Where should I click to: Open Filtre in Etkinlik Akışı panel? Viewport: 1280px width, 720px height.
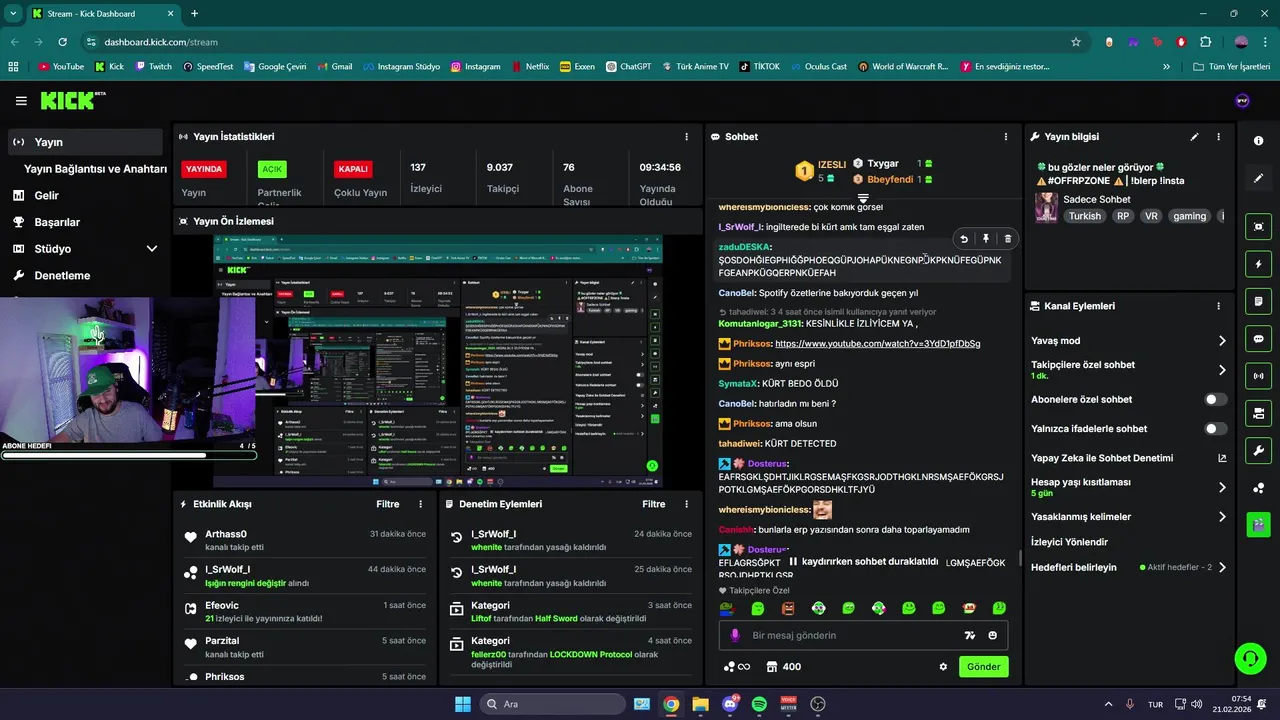[388, 505]
